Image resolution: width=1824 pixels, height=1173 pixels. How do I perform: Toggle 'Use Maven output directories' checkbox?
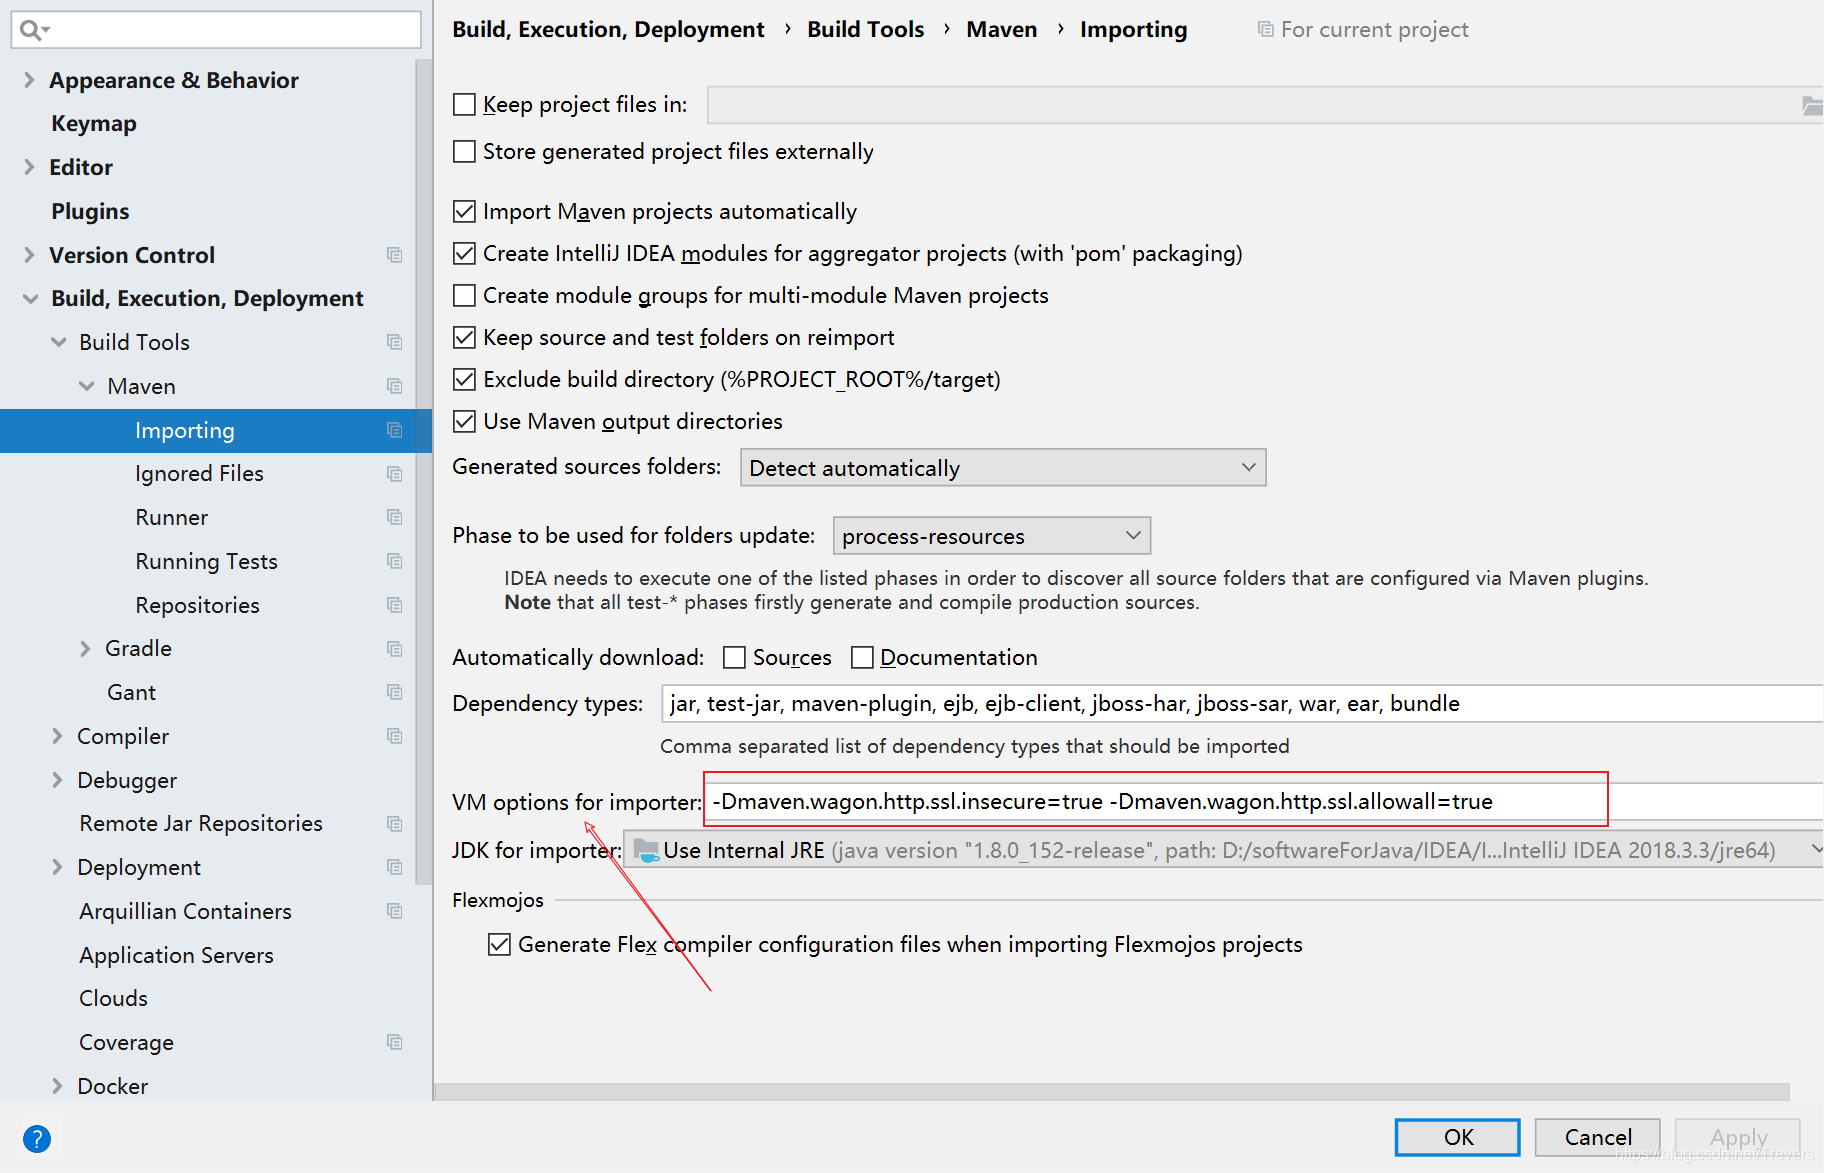point(464,421)
